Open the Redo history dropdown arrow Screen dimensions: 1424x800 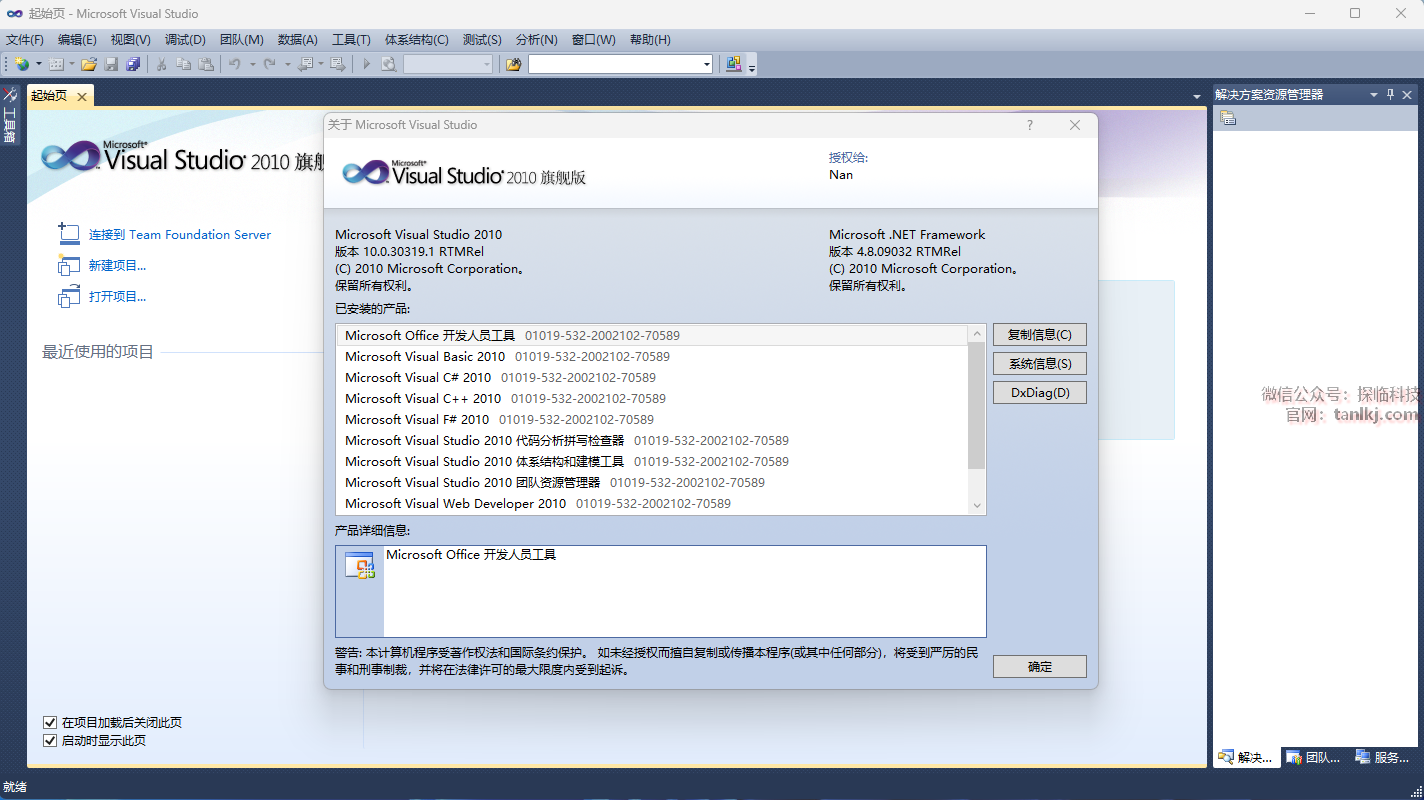pyautogui.click(x=286, y=64)
